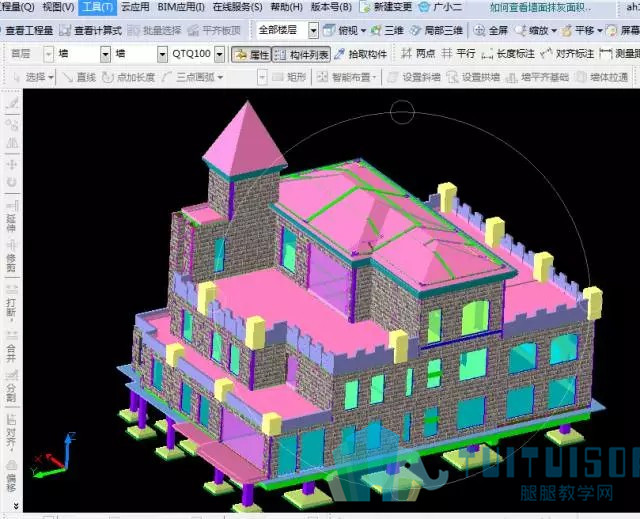Open the BIM应用(I) menu
This screenshot has width=640, height=519.
click(181, 7)
